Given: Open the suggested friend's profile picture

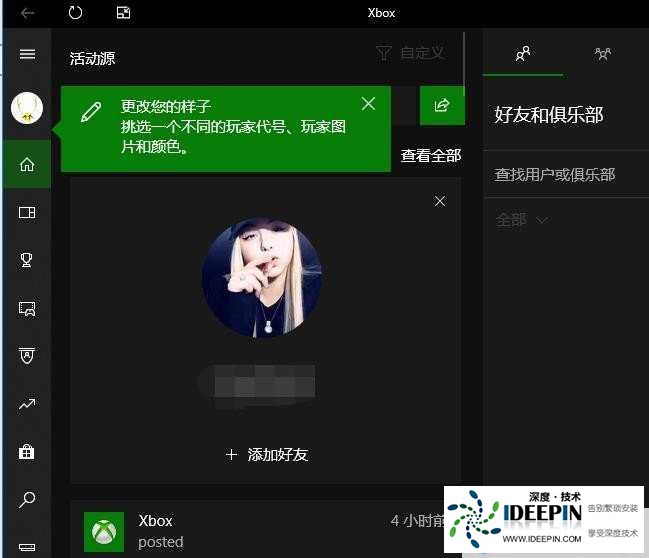Looking at the screenshot, I should click(262, 278).
